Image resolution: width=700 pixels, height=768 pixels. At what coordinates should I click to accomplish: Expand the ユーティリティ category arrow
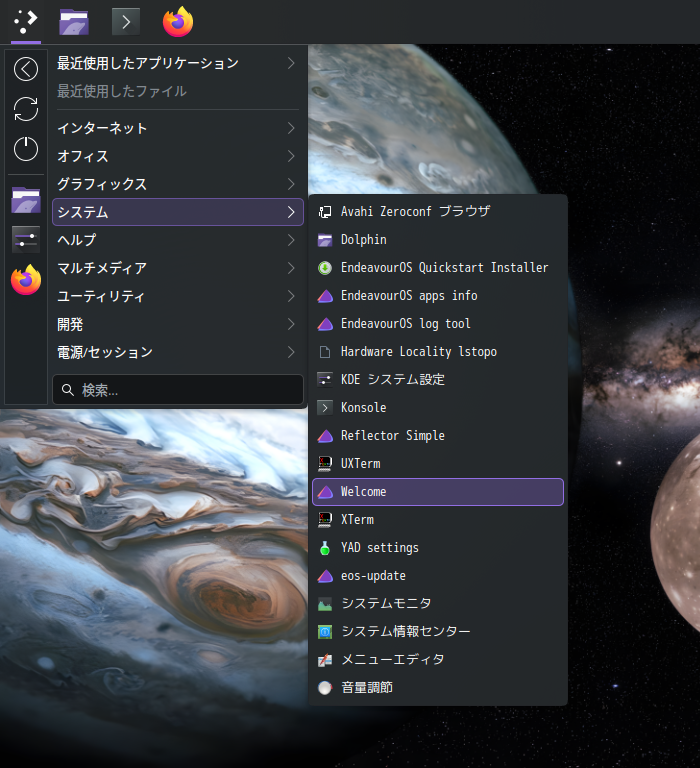(291, 296)
